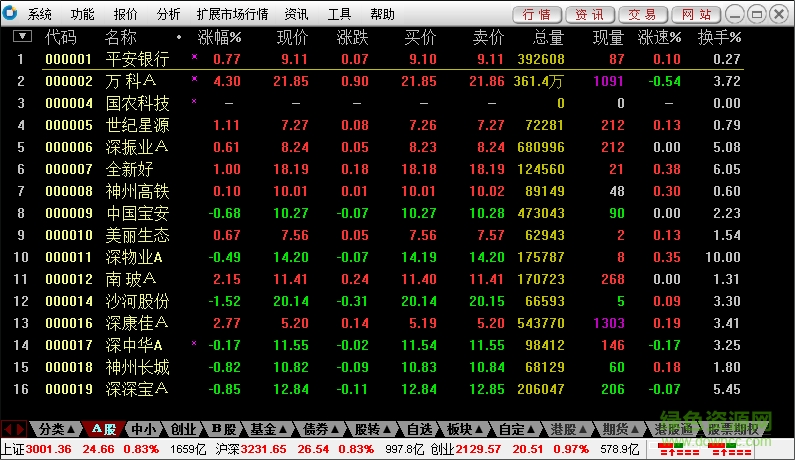
Task: Select stock row 美丽生态
Action: [378, 235]
